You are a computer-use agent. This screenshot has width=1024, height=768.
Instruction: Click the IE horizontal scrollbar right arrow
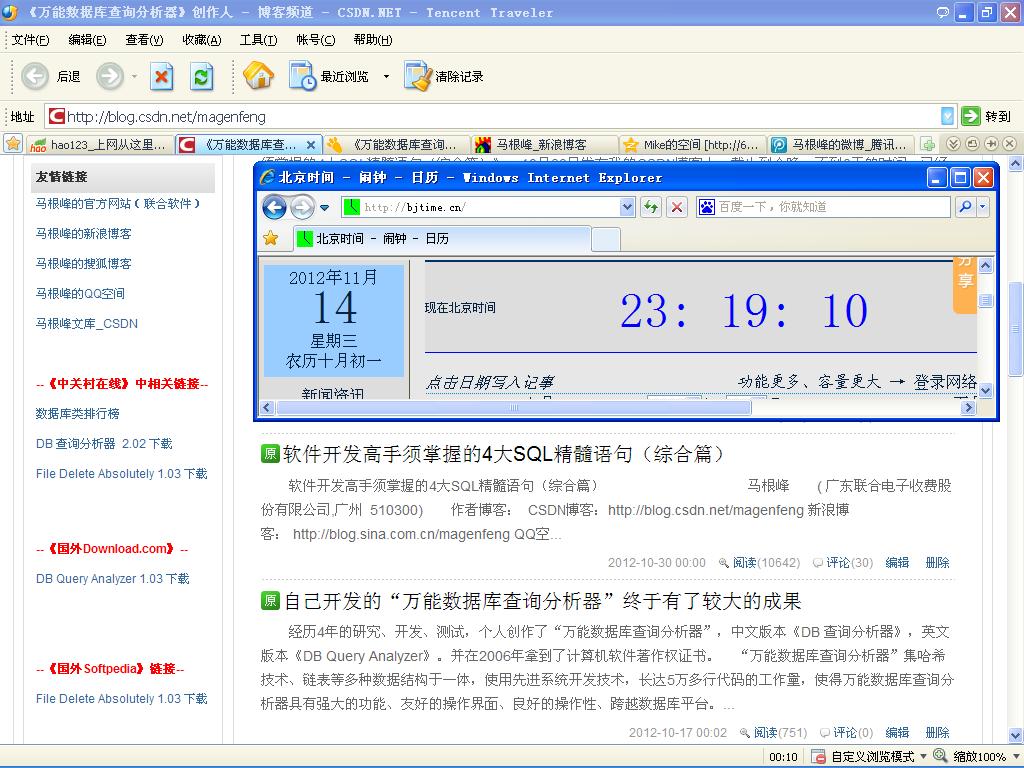click(x=968, y=408)
